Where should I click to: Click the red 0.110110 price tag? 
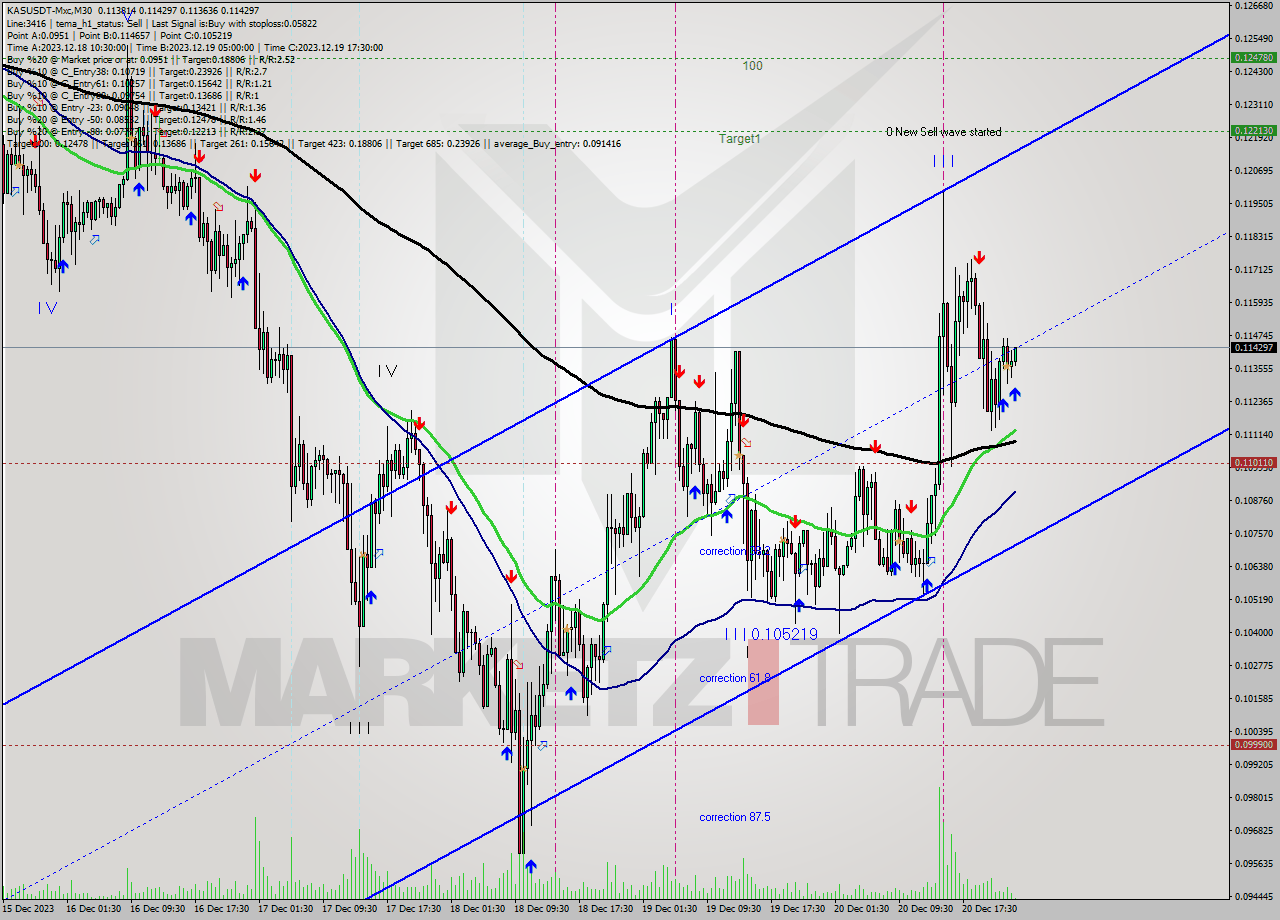point(1254,463)
